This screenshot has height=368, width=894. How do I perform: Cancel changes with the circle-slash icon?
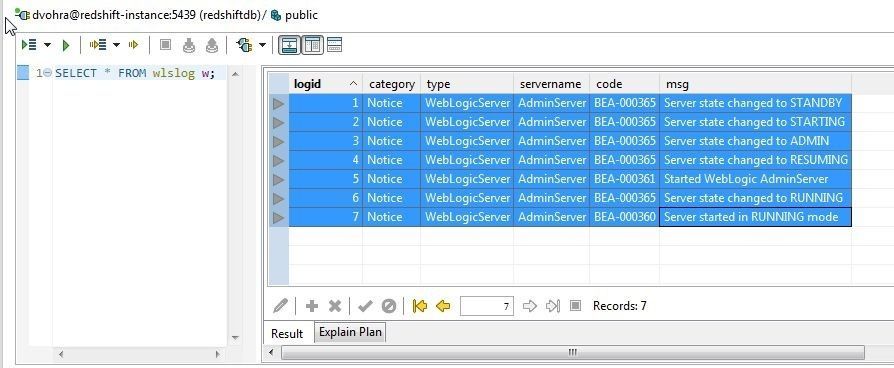click(x=389, y=306)
